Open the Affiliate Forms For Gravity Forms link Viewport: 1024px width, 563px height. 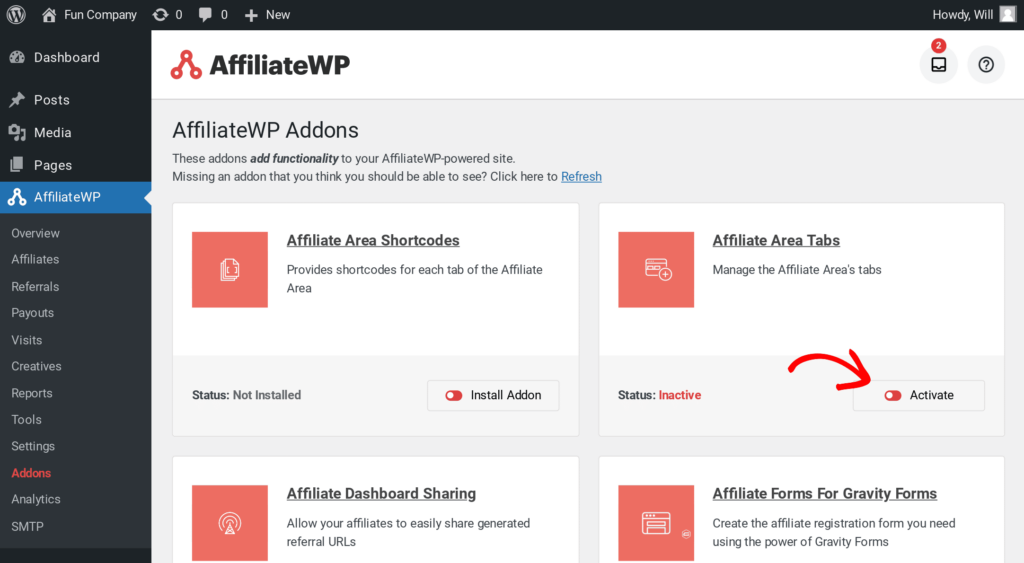point(825,494)
